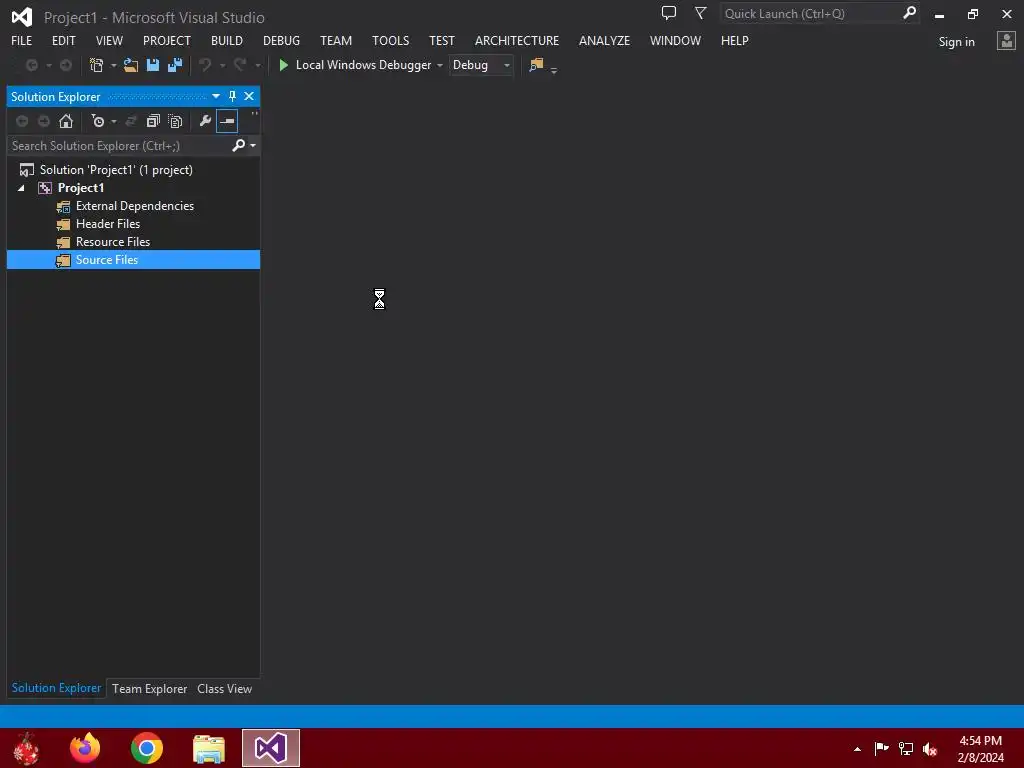
Task: Switch to the Team Explorer tab
Action: 150,688
